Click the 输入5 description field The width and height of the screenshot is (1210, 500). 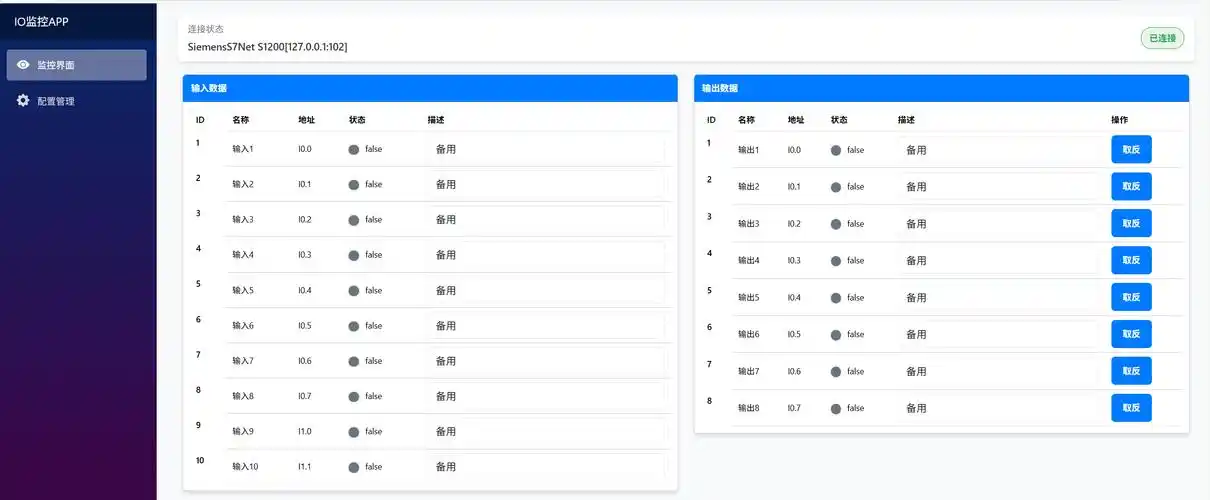pos(546,290)
